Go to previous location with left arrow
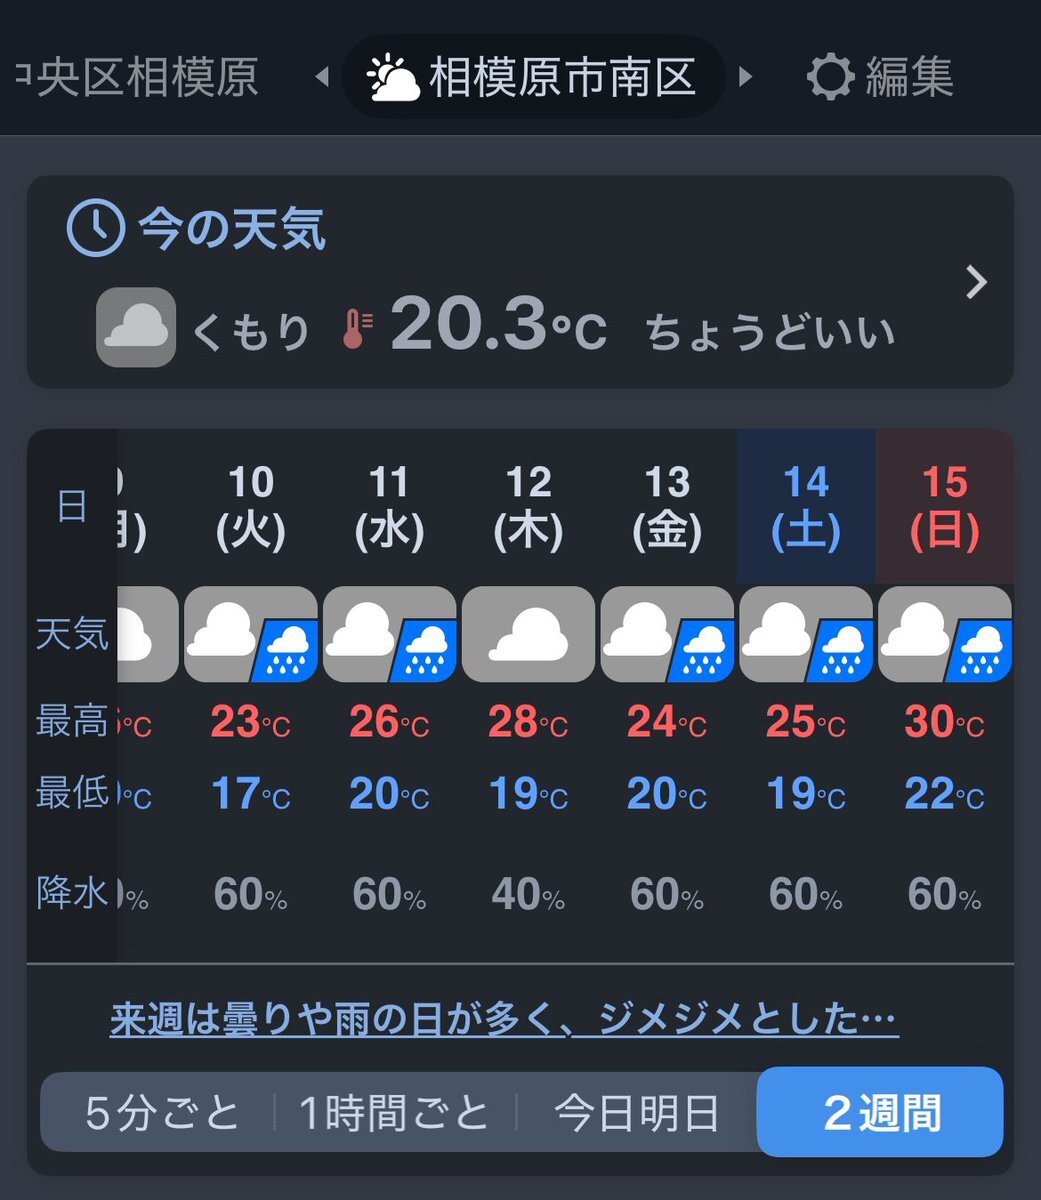 pyautogui.click(x=322, y=77)
